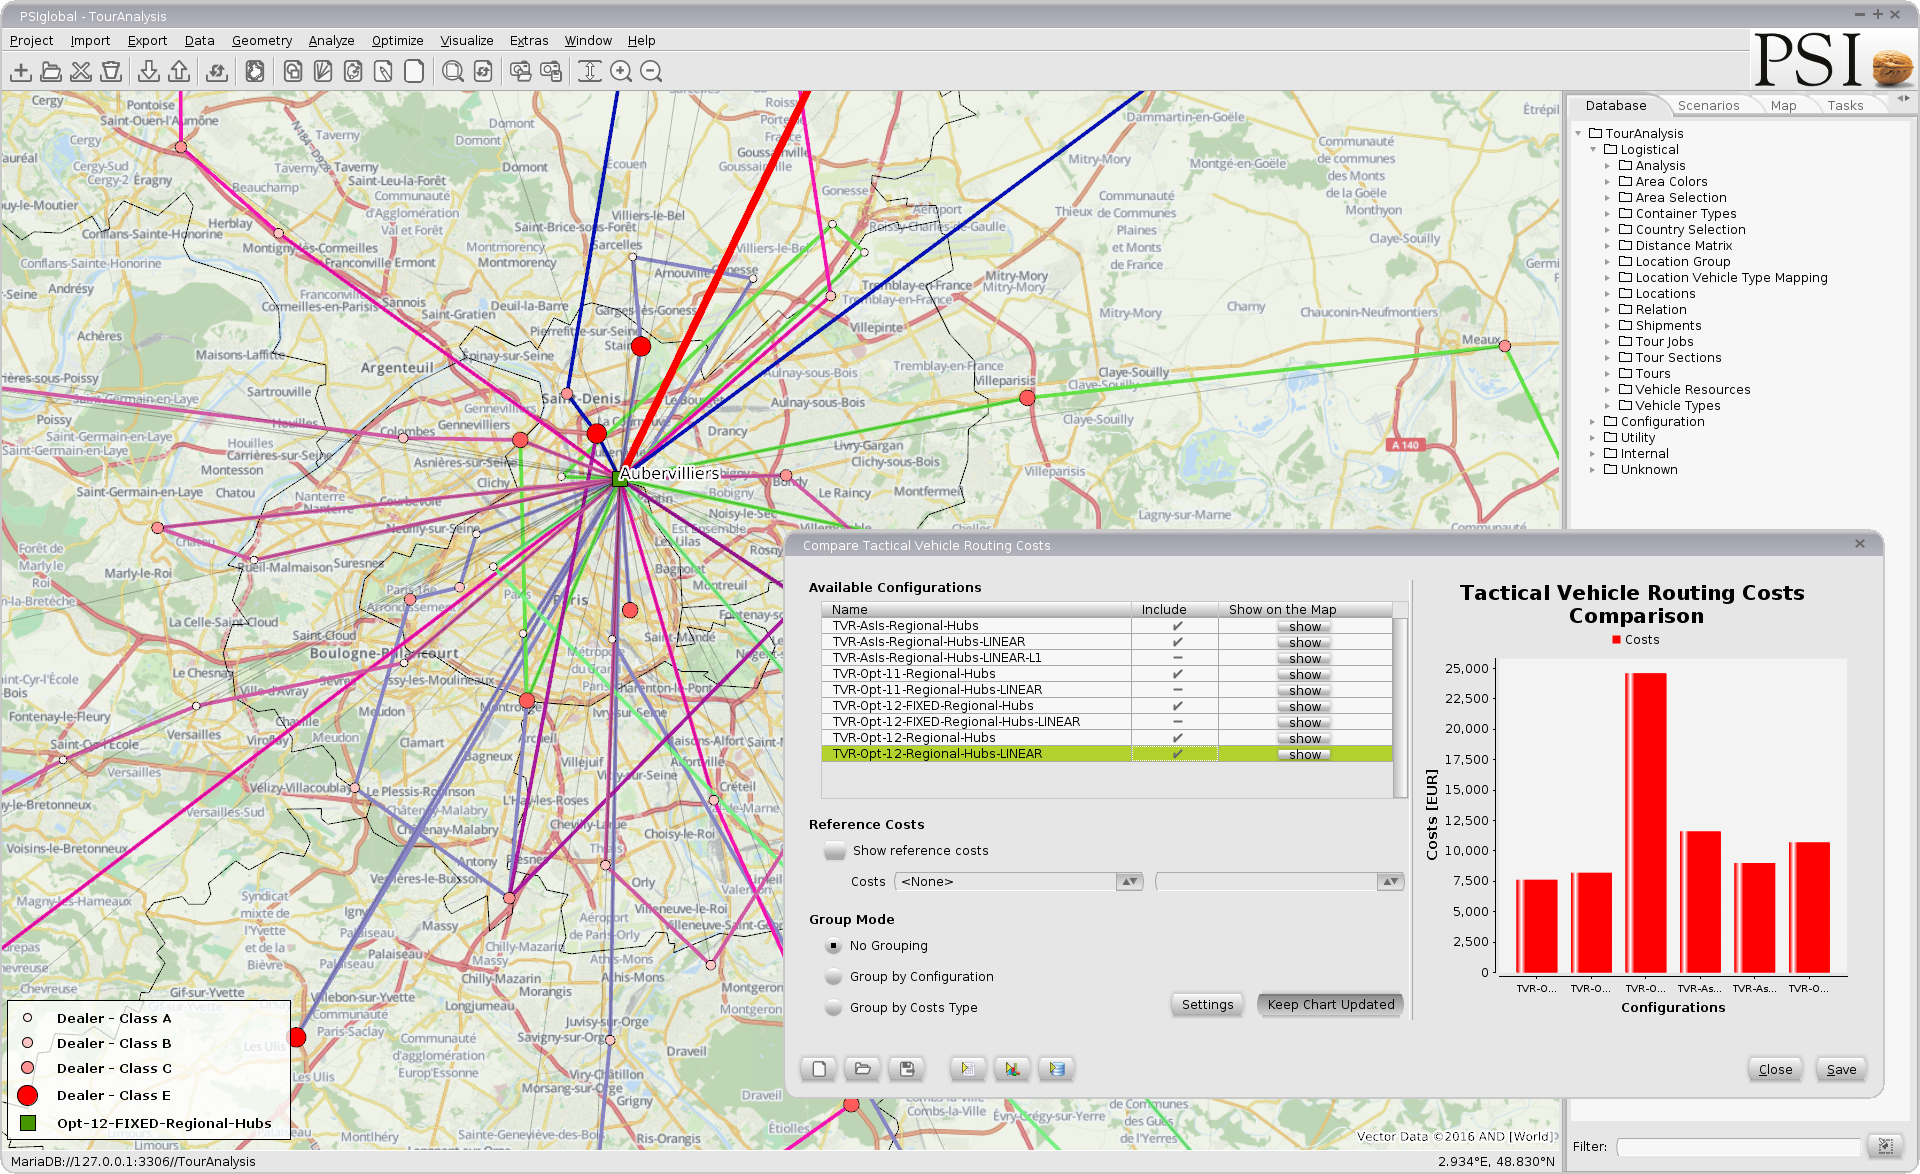Click the open map snapshot icon
The width and height of the screenshot is (1920, 1174).
521,72
